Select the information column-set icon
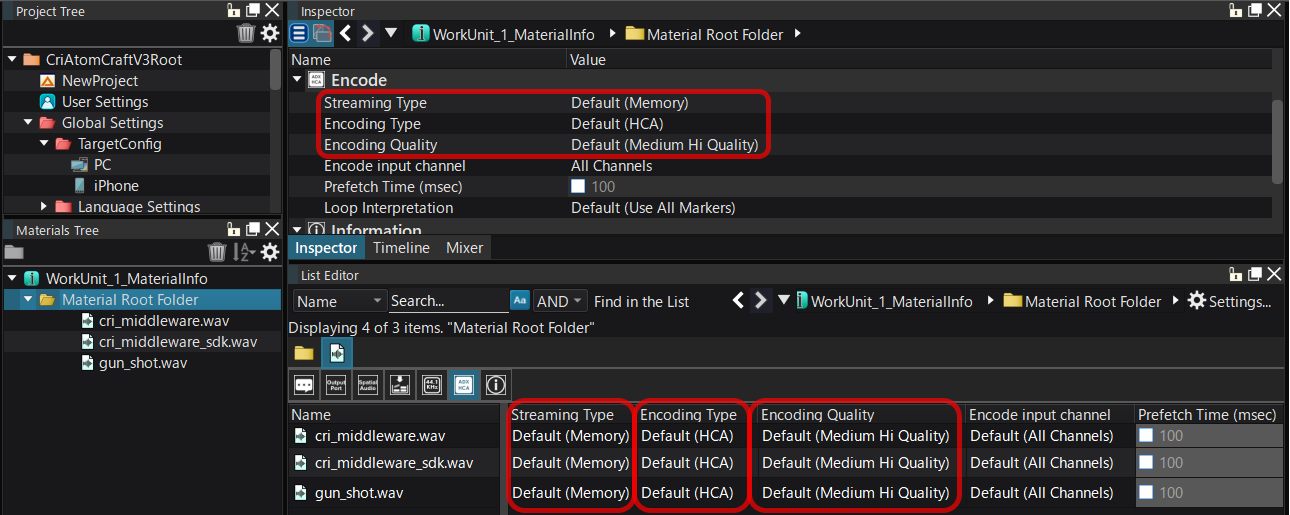The height and width of the screenshot is (515, 1290). 495,384
